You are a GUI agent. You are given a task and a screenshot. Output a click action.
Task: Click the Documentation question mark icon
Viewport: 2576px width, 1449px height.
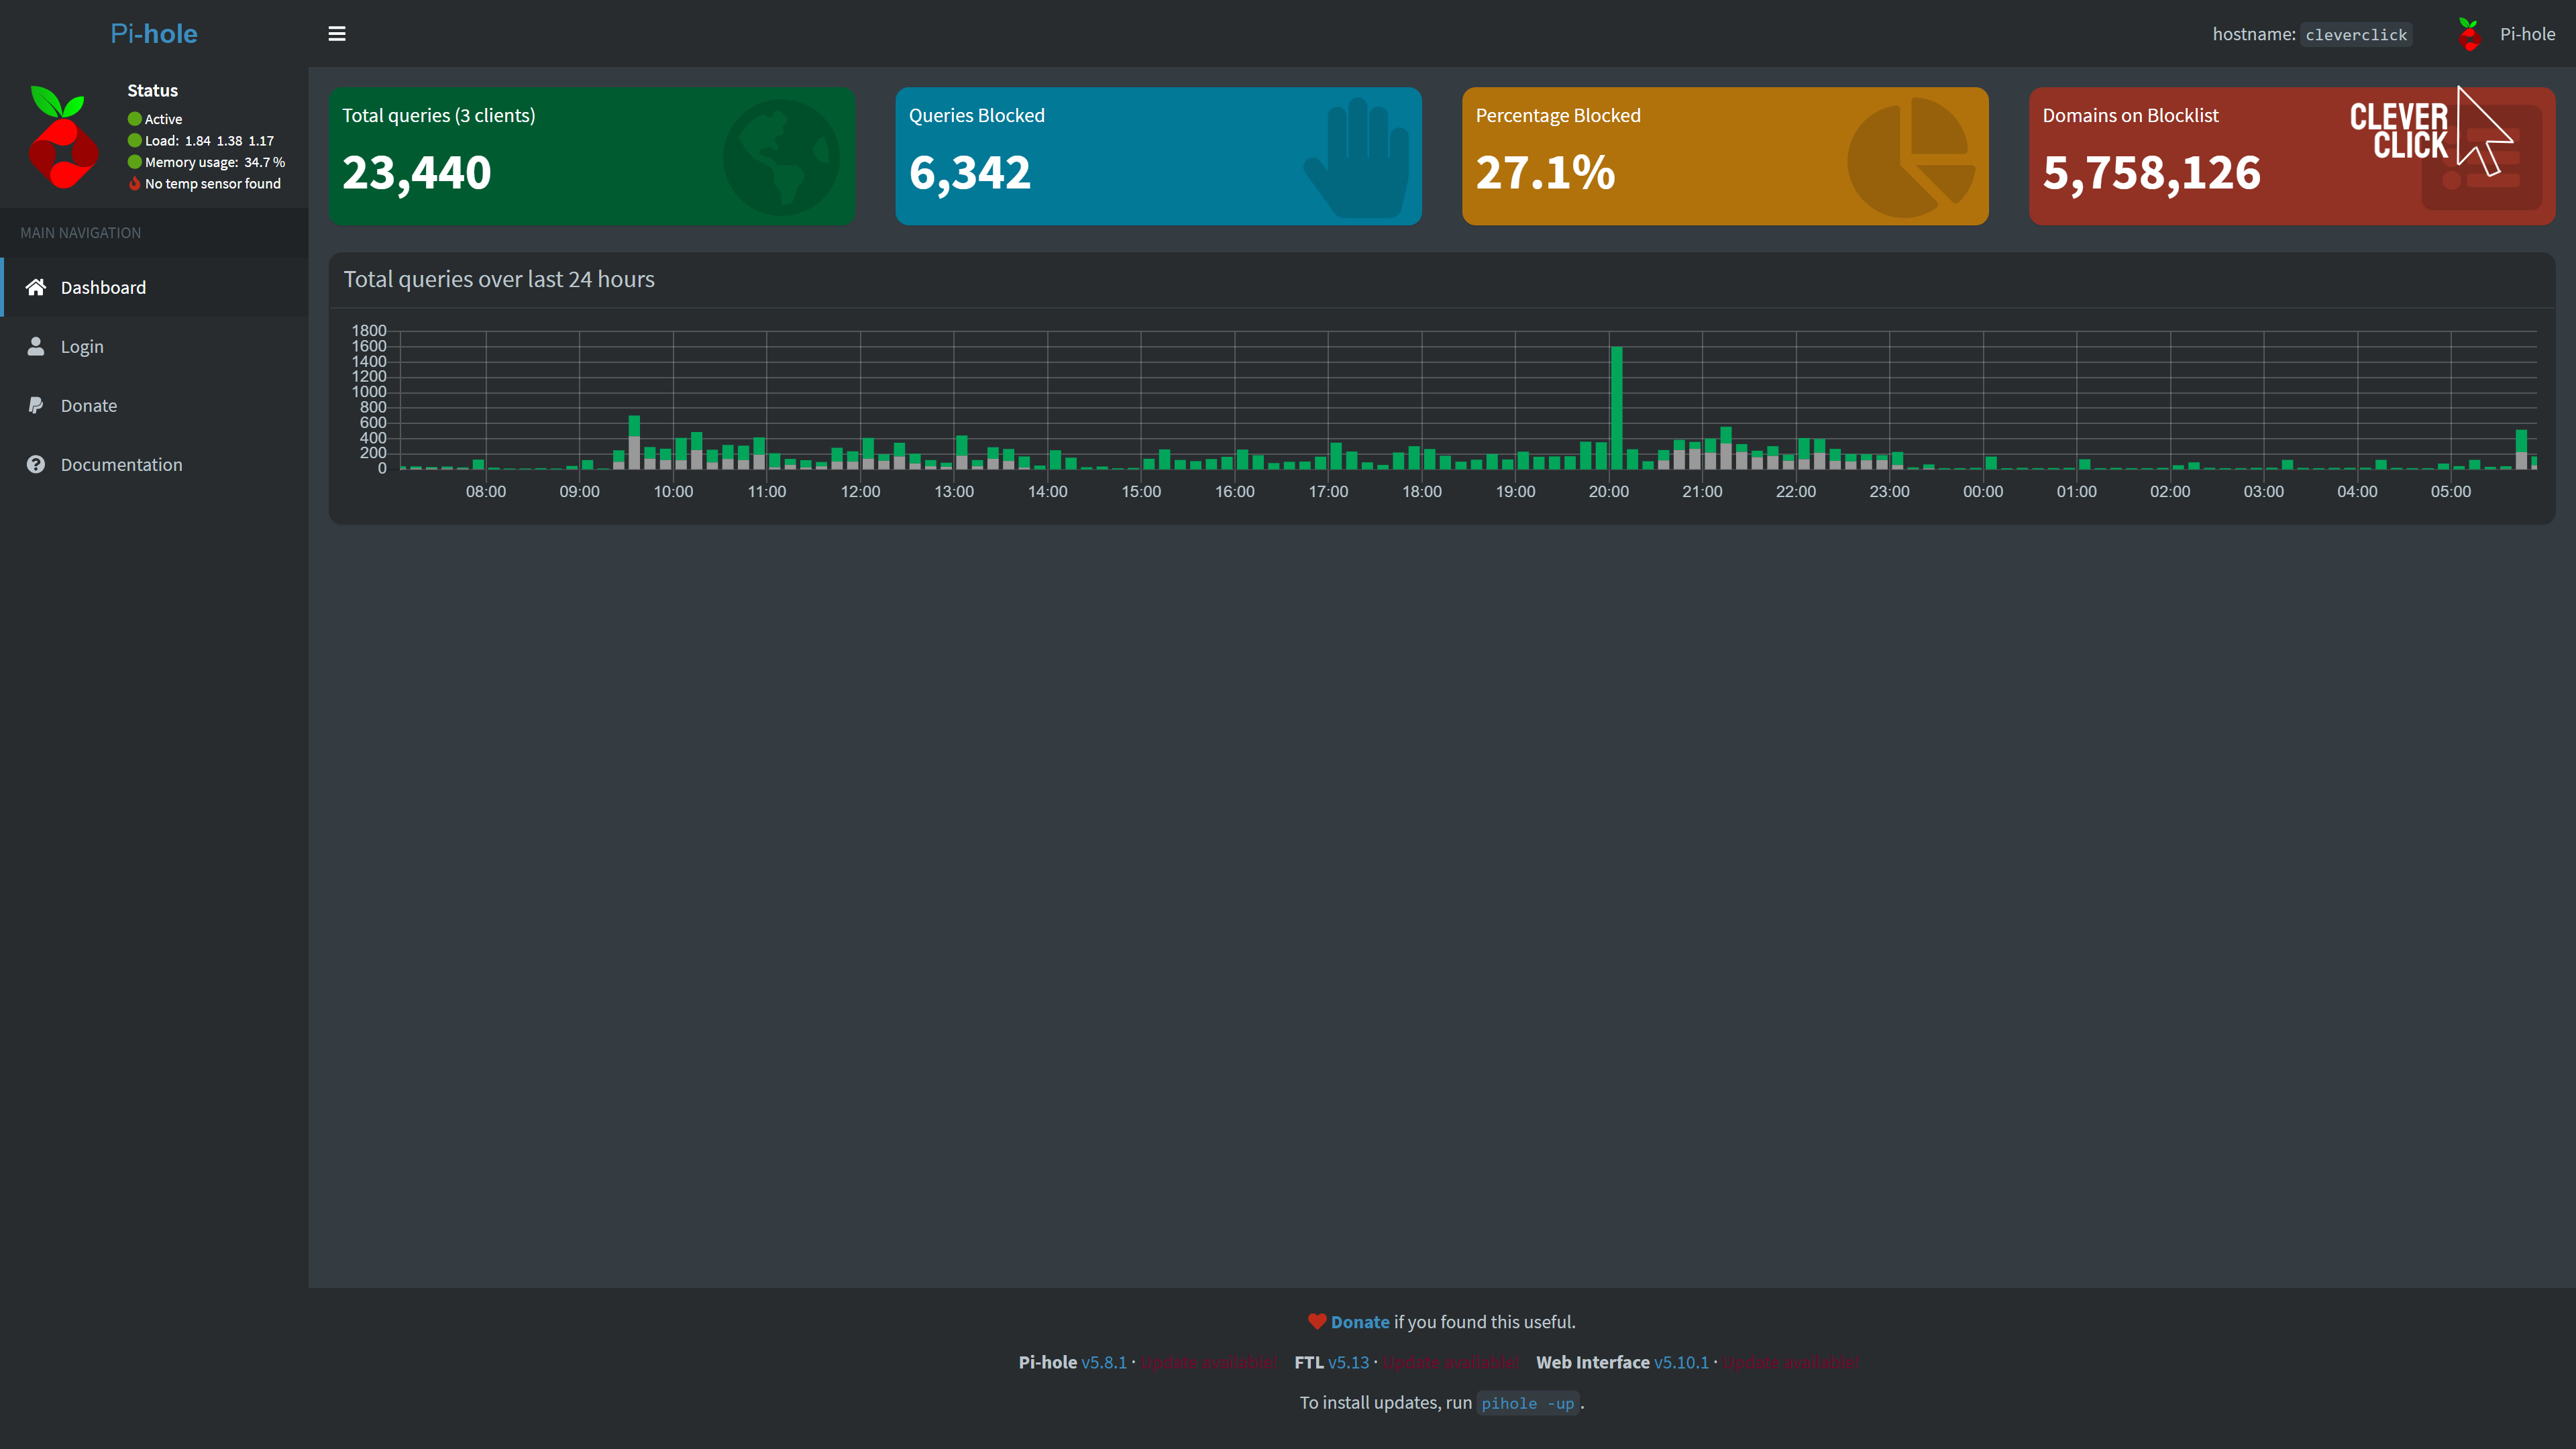coord(36,465)
